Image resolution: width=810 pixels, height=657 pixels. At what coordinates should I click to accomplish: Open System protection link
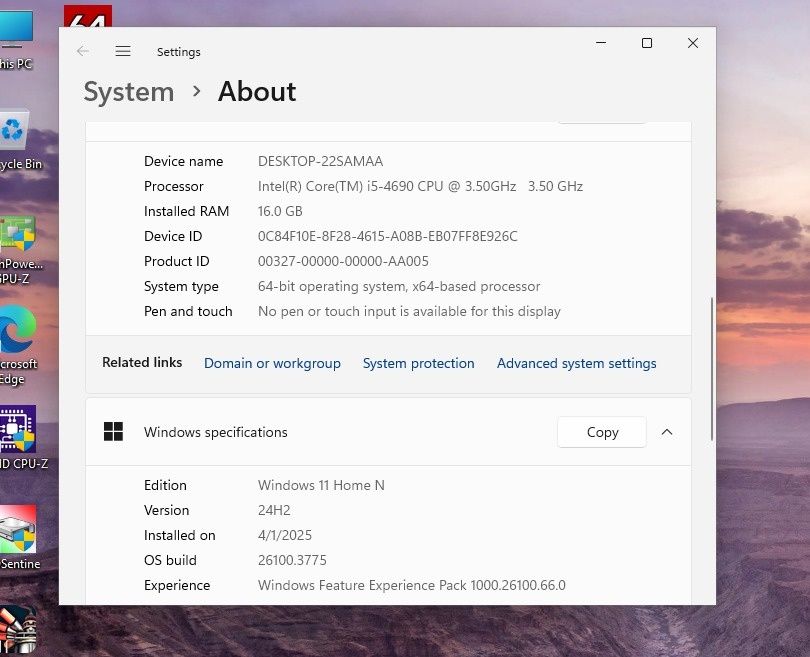(418, 363)
